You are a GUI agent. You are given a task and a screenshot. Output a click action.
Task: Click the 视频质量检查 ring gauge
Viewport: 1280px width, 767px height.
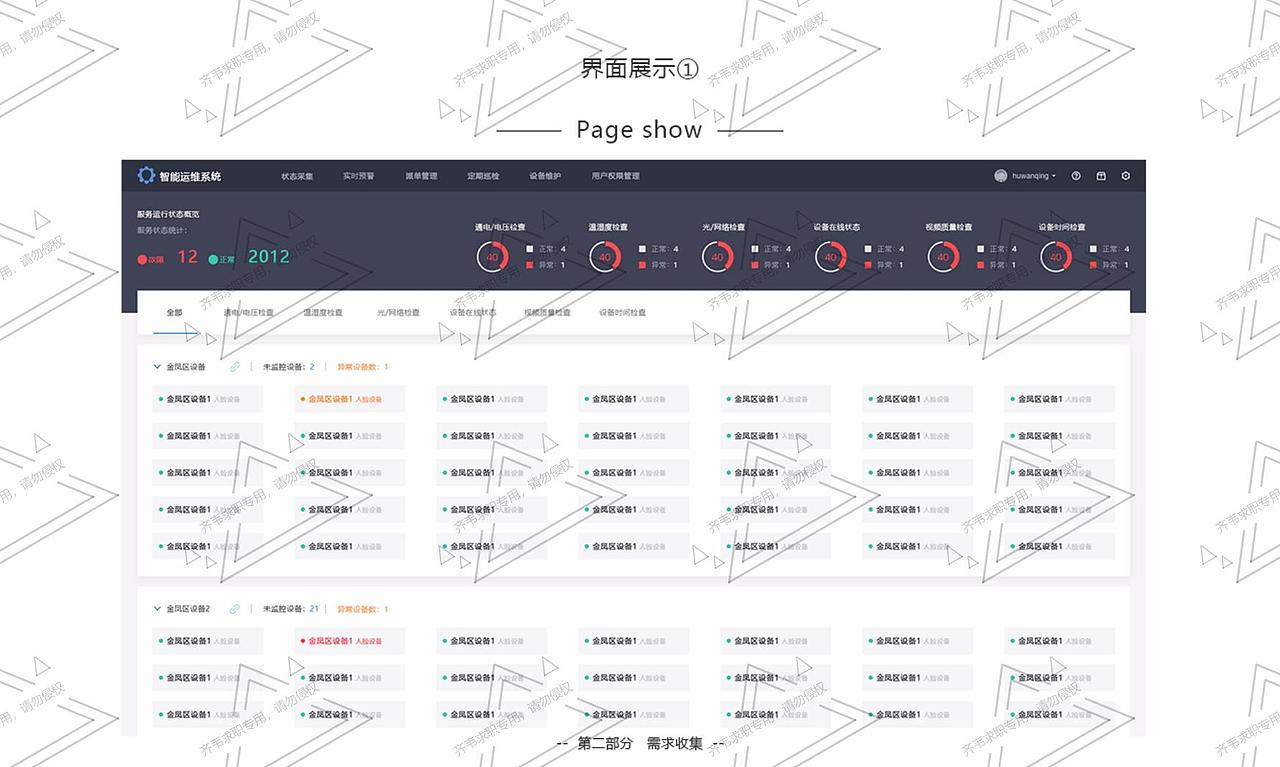(x=943, y=257)
